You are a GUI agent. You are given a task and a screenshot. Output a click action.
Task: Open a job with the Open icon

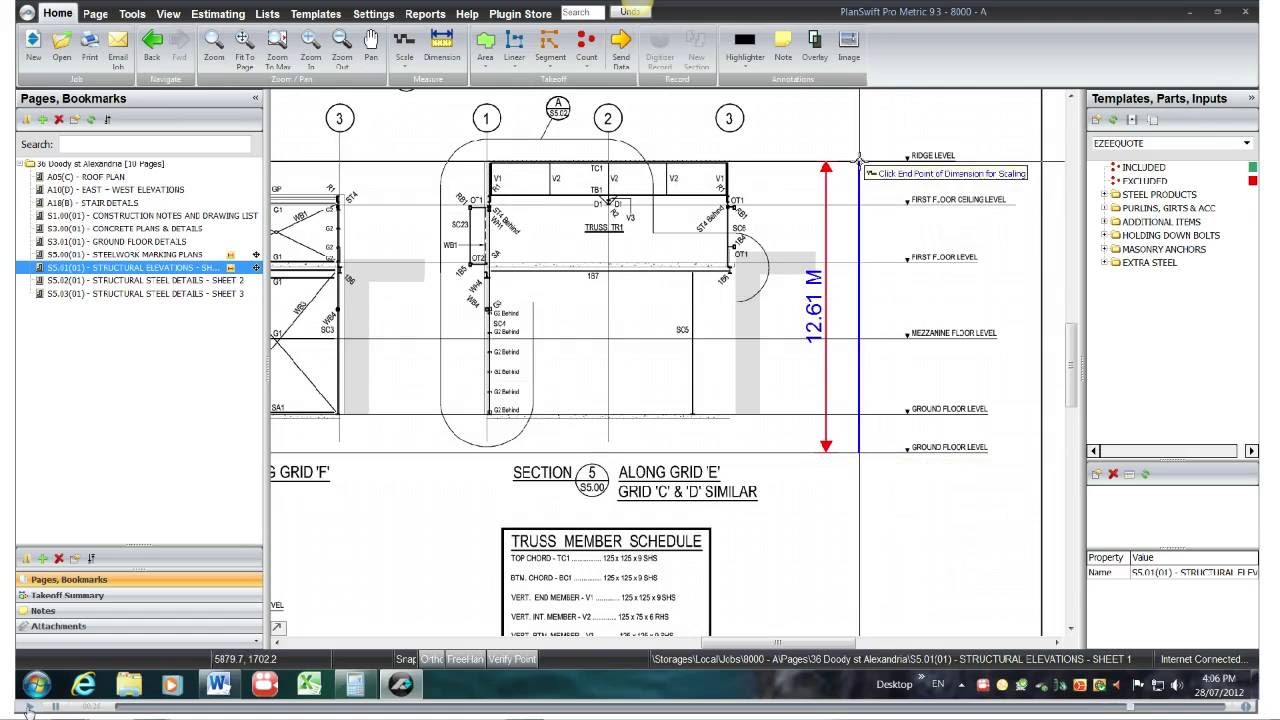[x=62, y=40]
